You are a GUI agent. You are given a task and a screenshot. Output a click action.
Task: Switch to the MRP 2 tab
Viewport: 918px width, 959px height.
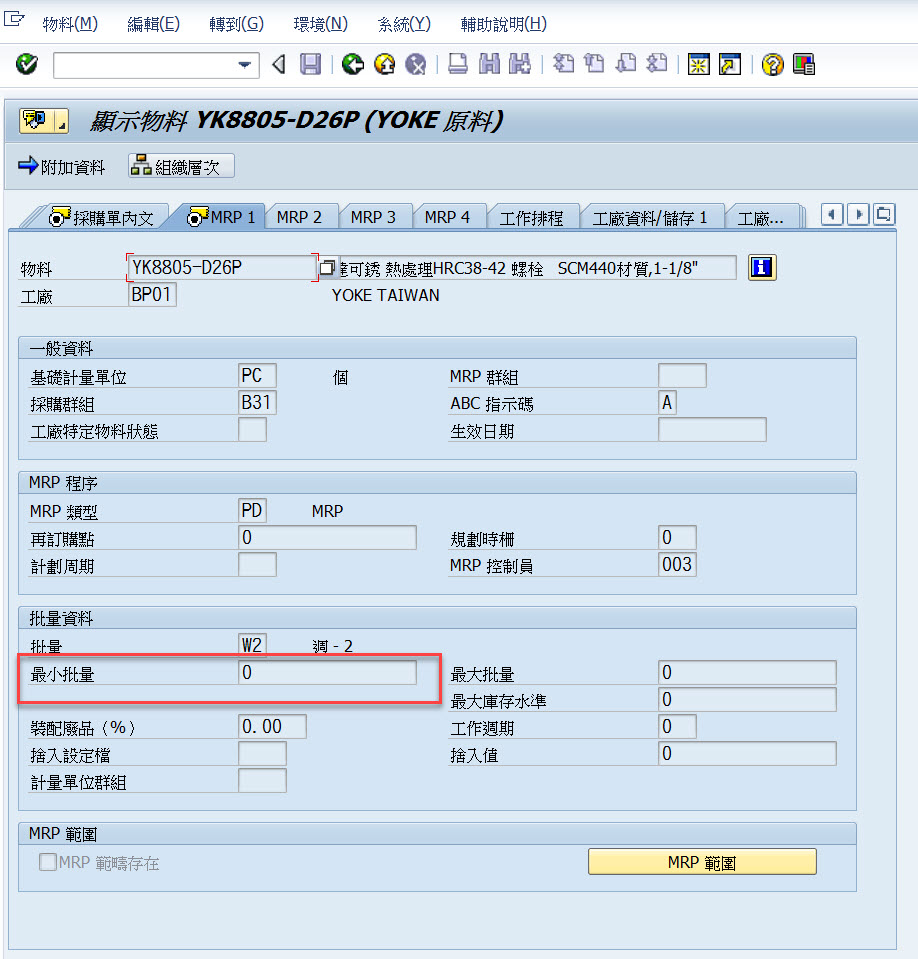[x=299, y=217]
